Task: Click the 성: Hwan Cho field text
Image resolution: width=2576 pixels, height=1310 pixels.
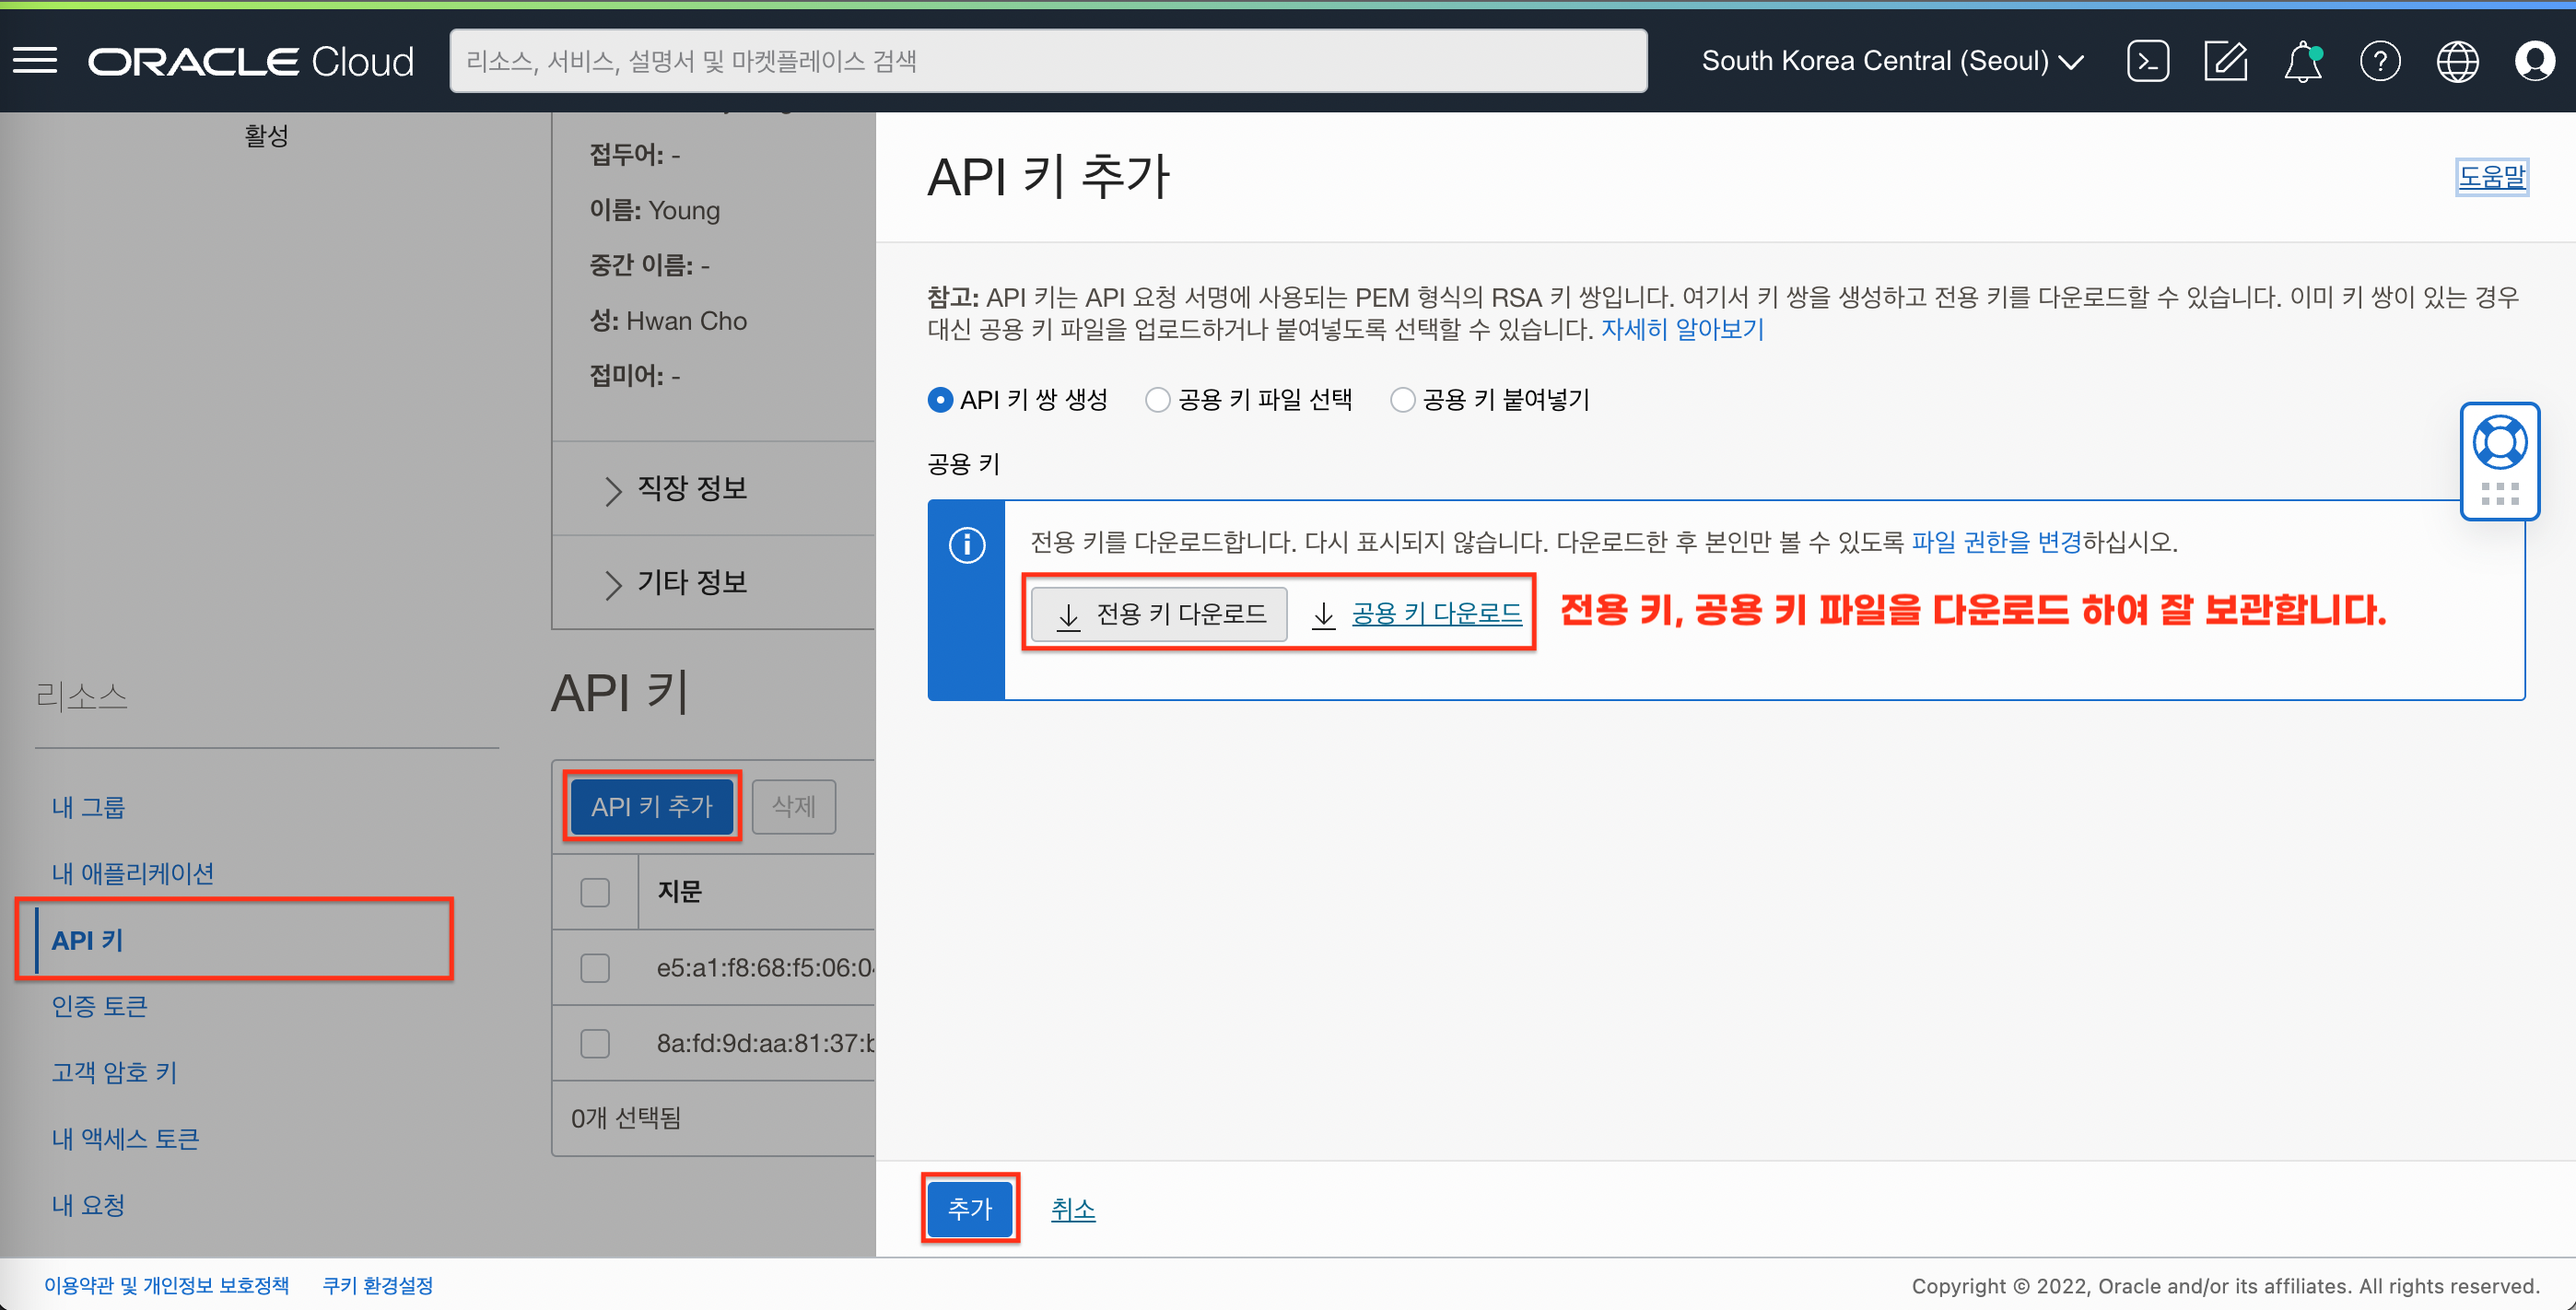Action: [668, 321]
